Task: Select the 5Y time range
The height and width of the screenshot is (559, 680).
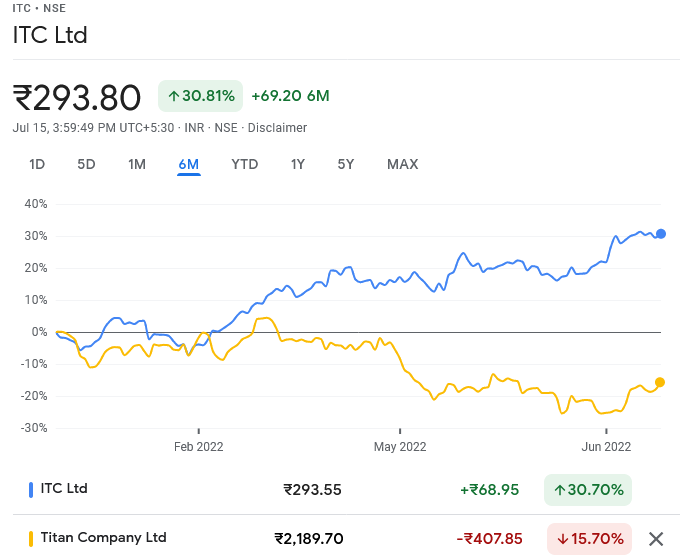Action: point(345,164)
